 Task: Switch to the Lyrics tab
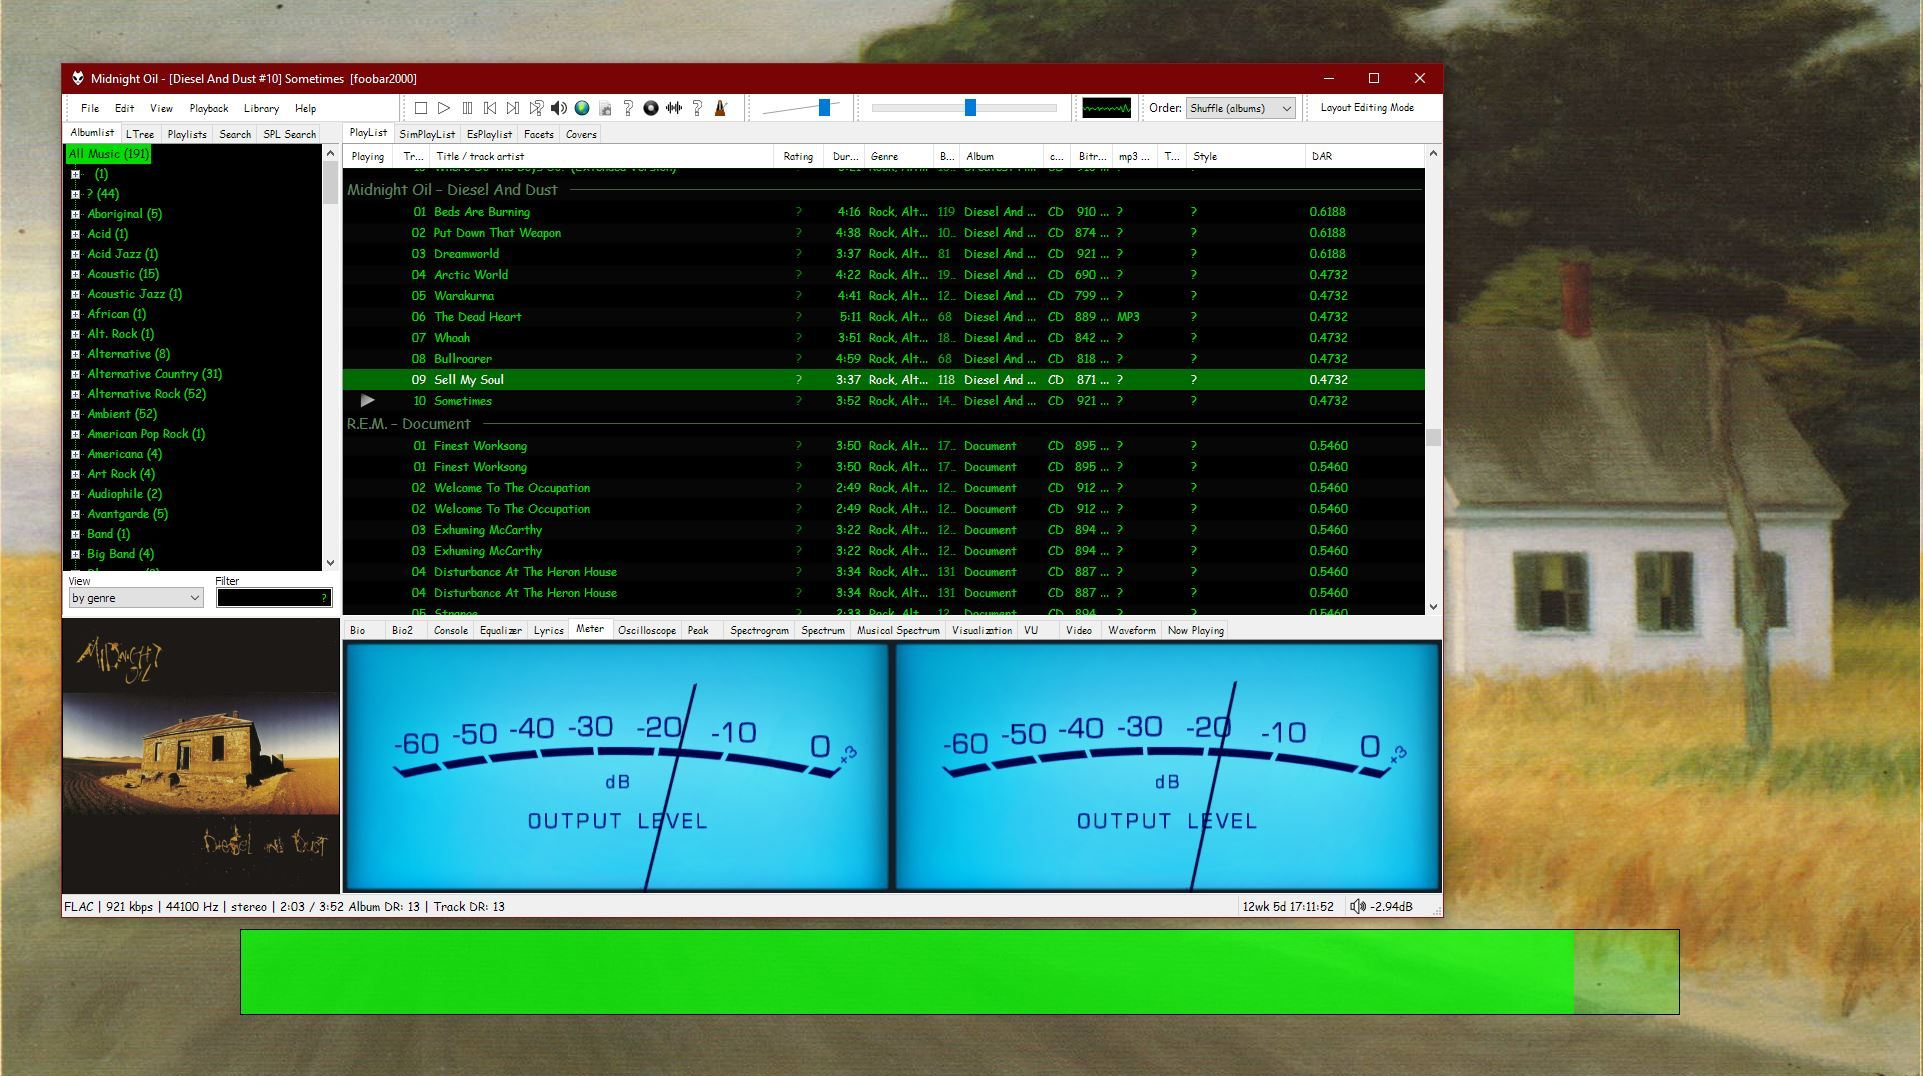click(548, 630)
